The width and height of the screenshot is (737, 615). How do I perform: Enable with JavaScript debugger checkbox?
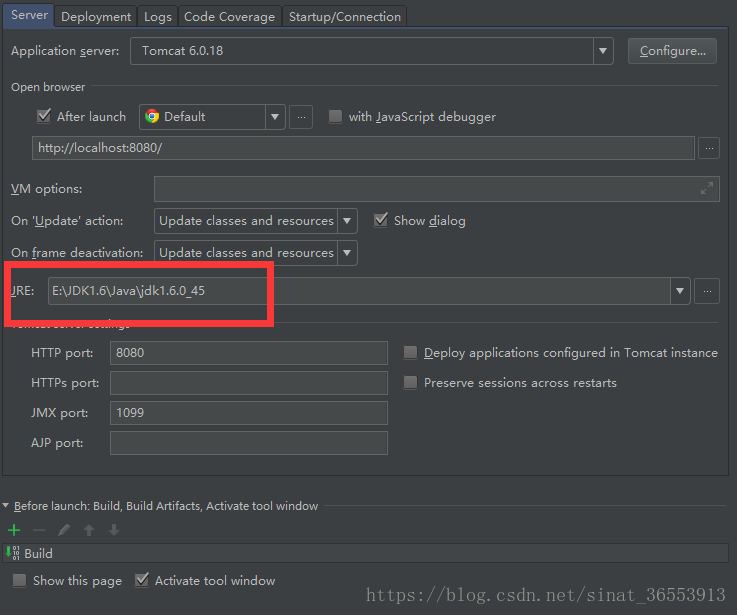(335, 116)
